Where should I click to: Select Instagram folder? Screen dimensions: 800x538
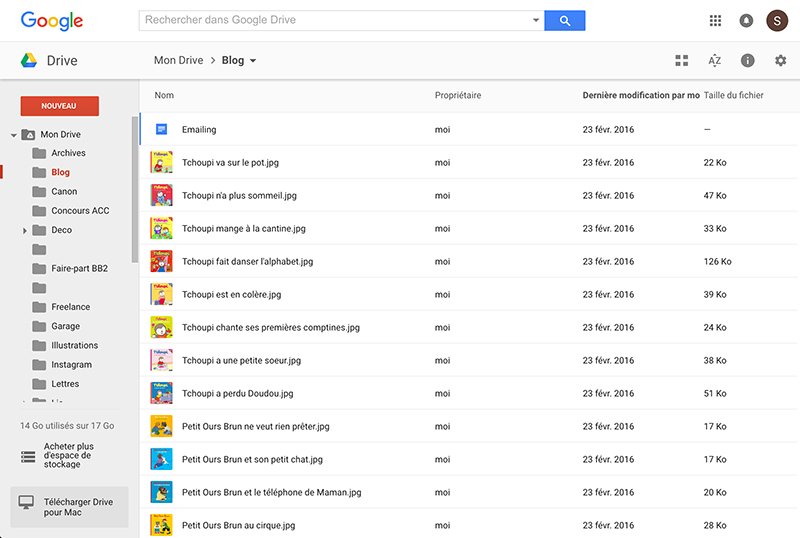tap(71, 365)
